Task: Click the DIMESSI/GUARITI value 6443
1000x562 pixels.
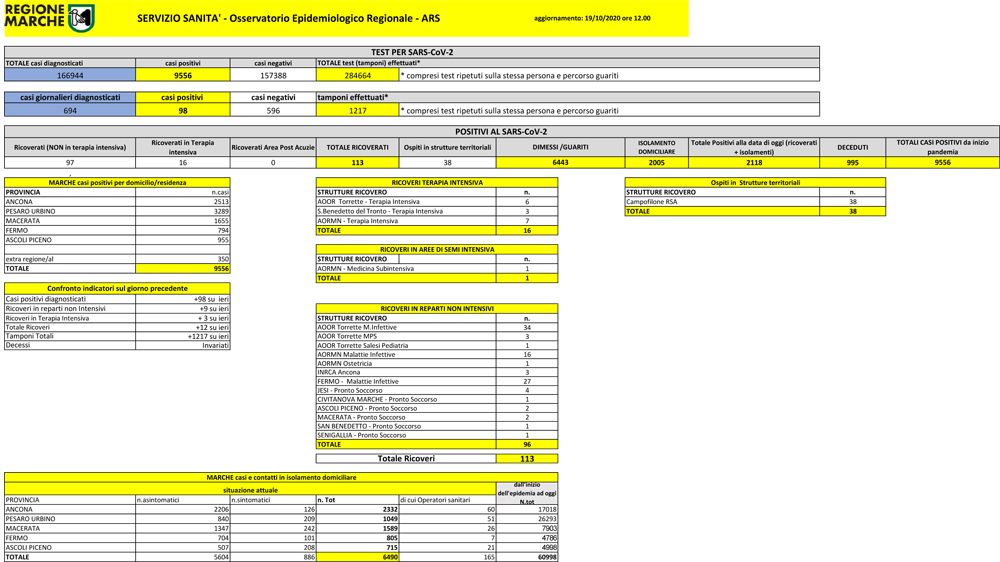Action: (x=560, y=162)
